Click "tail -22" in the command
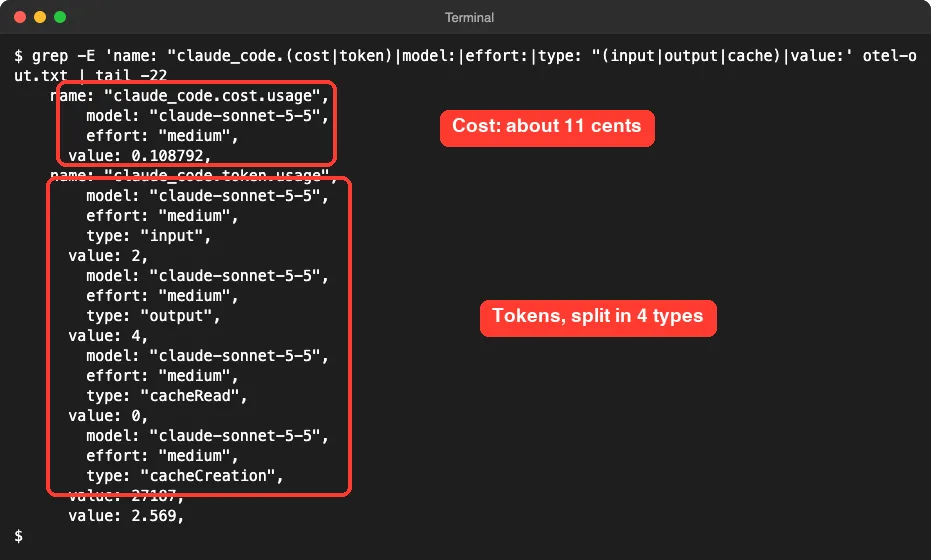Screen dimensions: 931x560 (x=131, y=76)
